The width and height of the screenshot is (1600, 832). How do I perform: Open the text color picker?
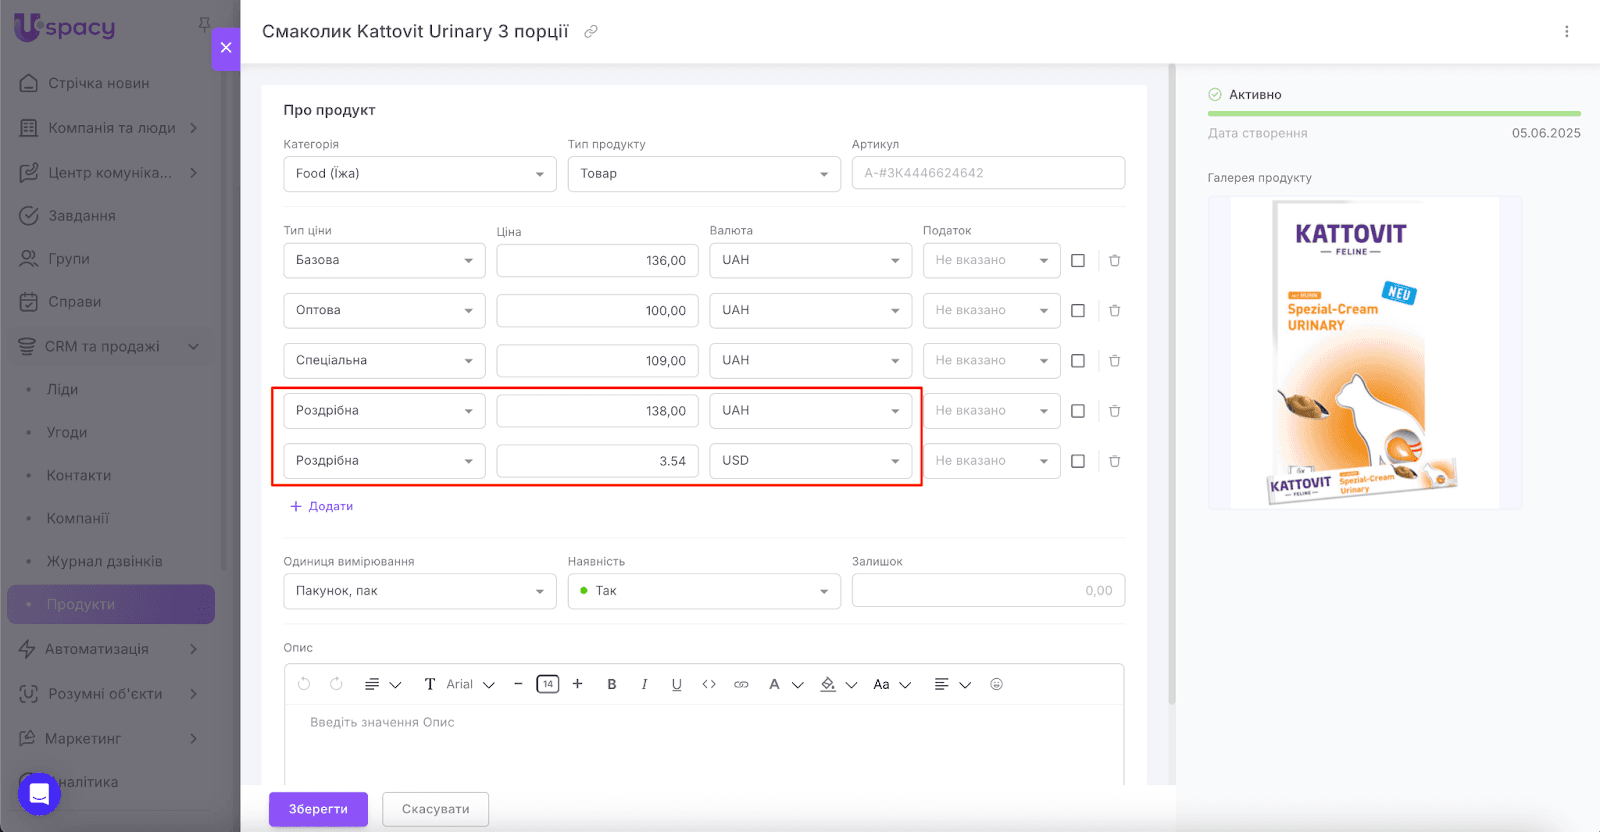point(775,684)
